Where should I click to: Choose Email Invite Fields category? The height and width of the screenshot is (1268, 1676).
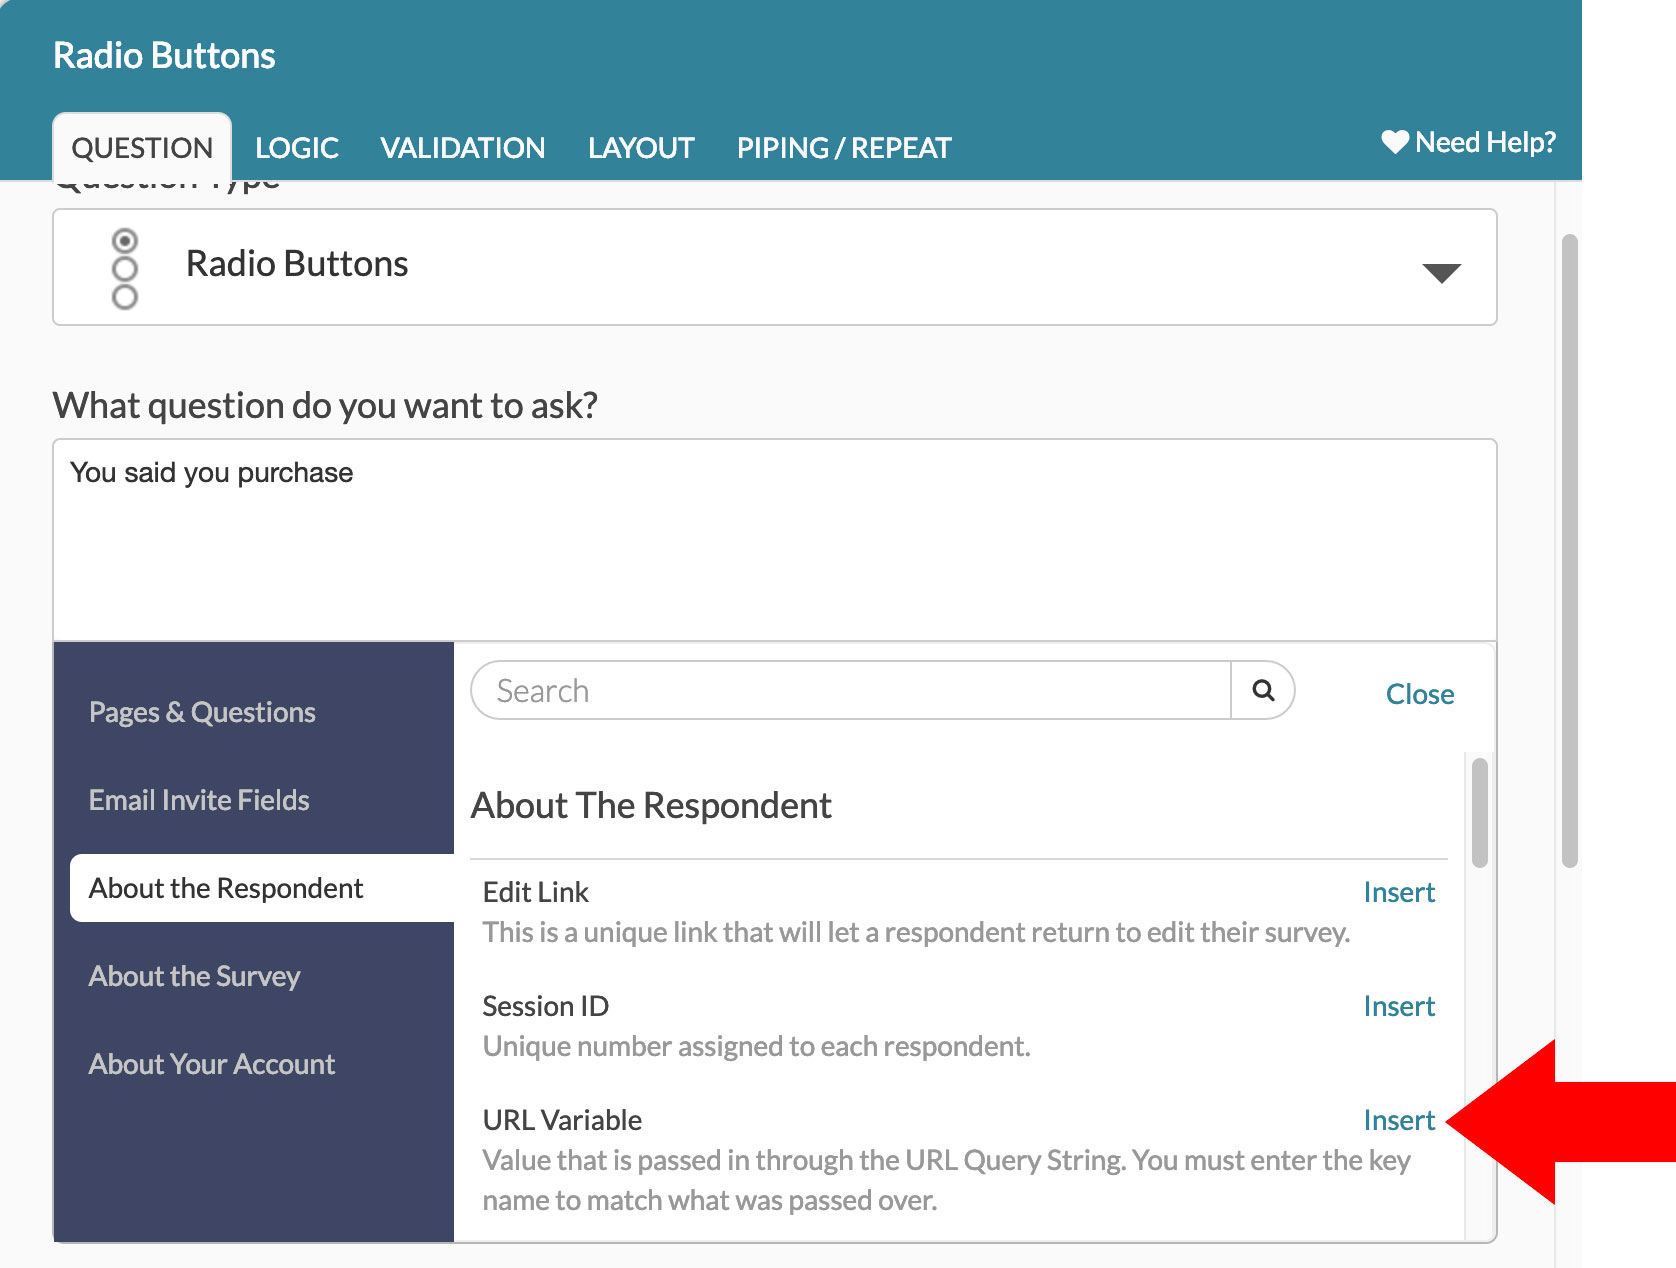[199, 800]
